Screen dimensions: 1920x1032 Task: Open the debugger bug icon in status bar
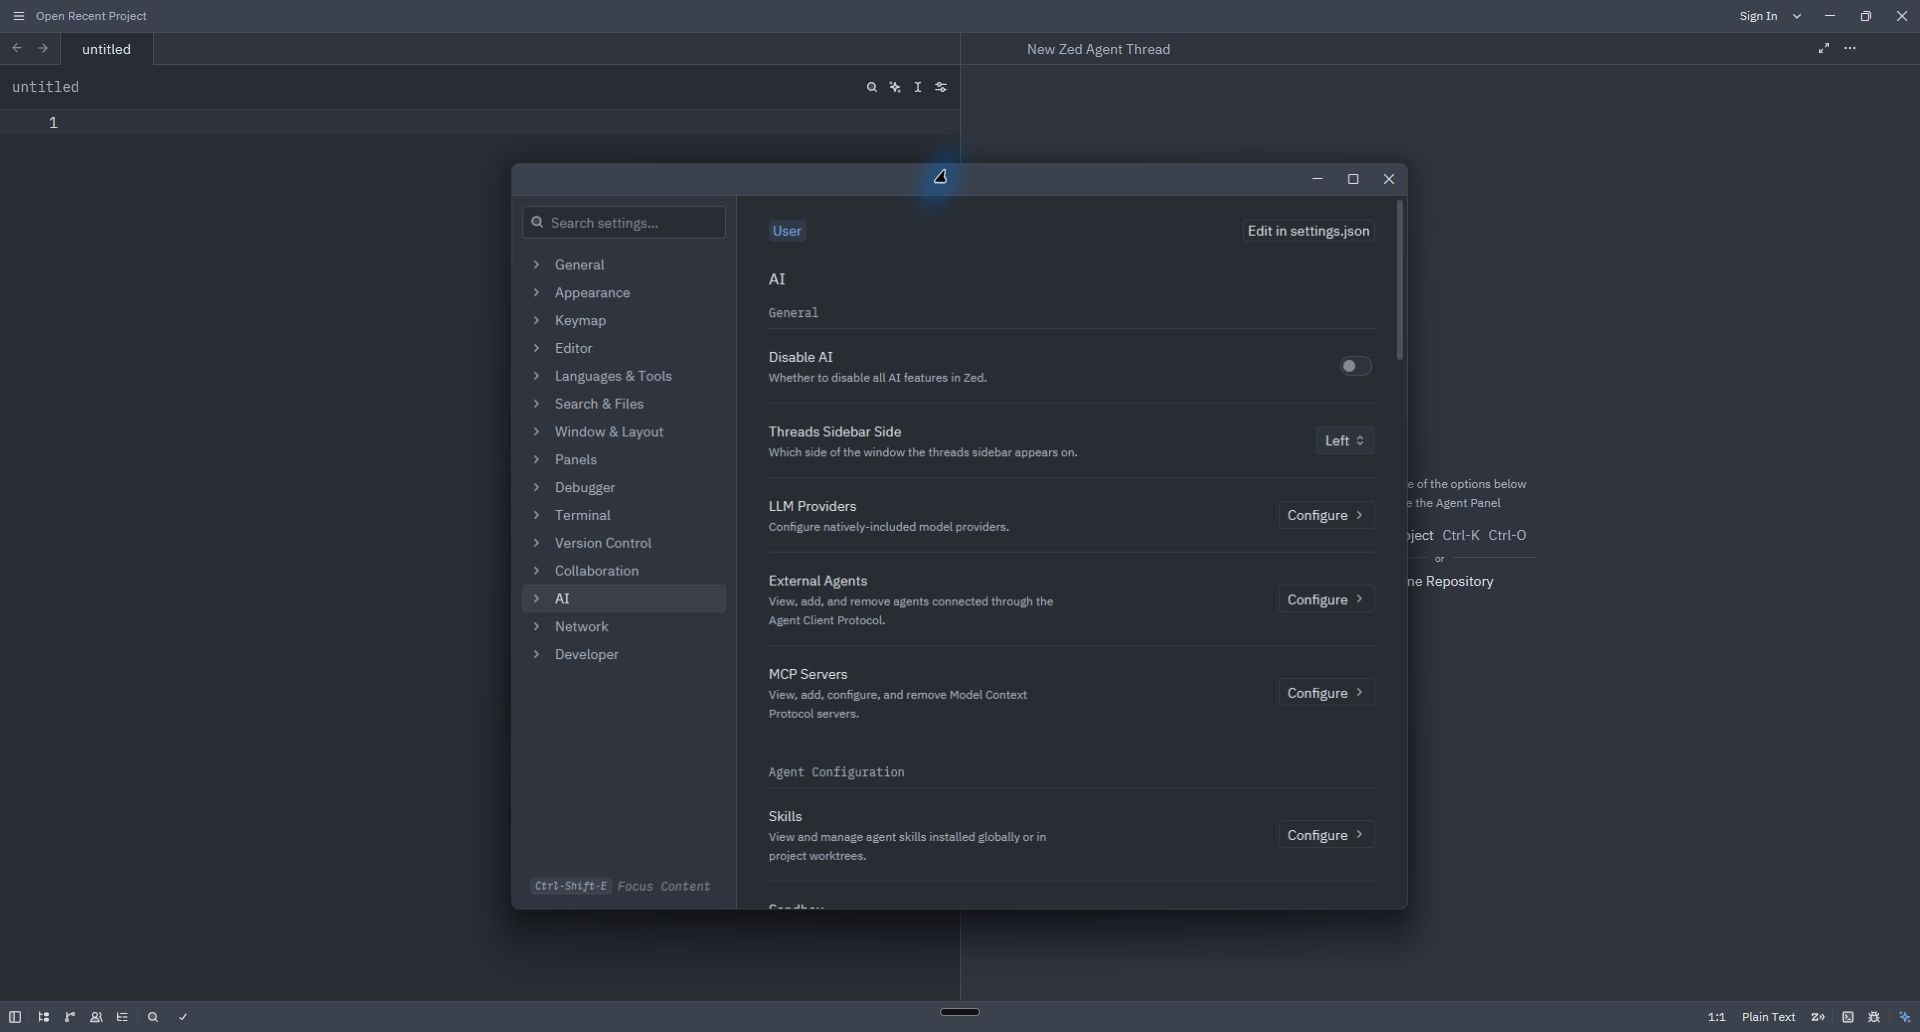coord(1875,1018)
